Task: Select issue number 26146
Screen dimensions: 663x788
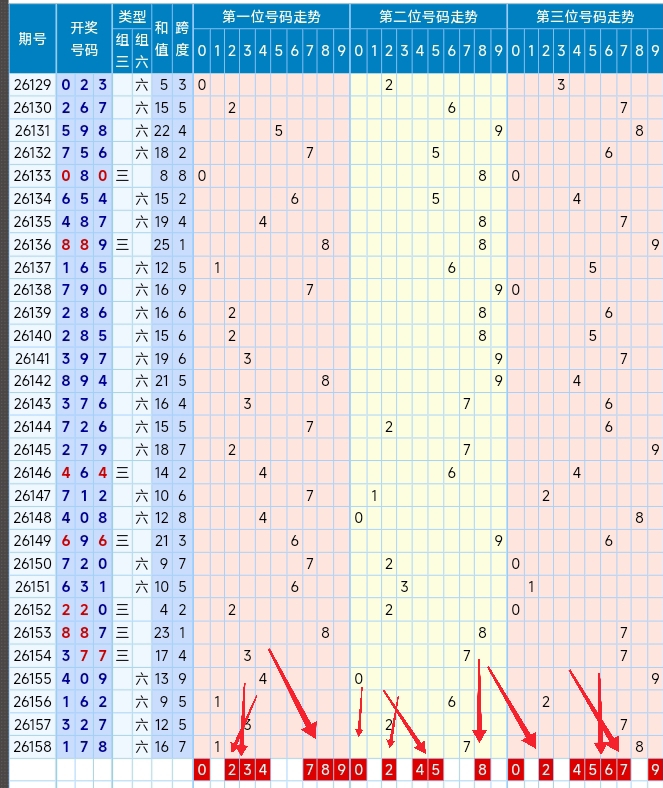Action: tap(33, 473)
